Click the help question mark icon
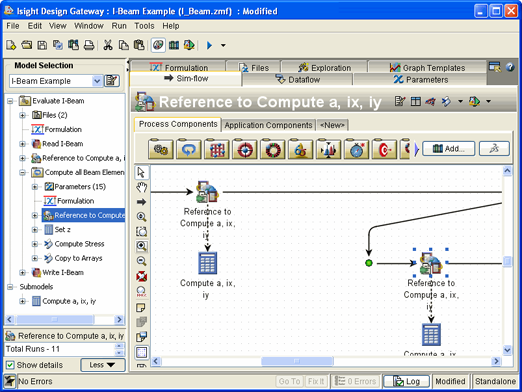Screen dimensions: 522x392 (510, 67)
